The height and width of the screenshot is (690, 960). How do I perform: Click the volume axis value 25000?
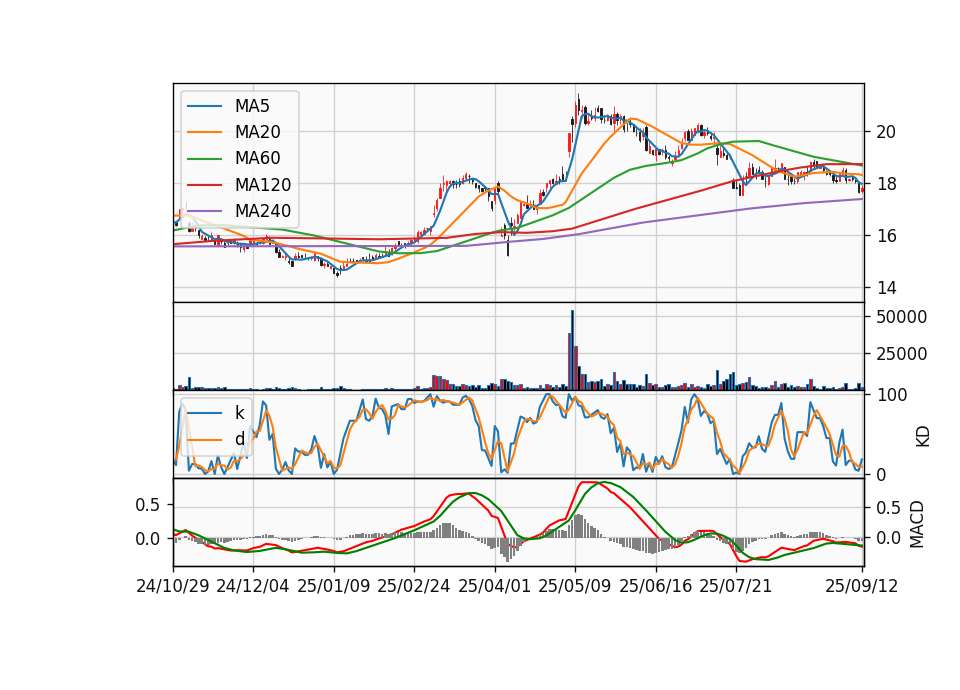902,354
